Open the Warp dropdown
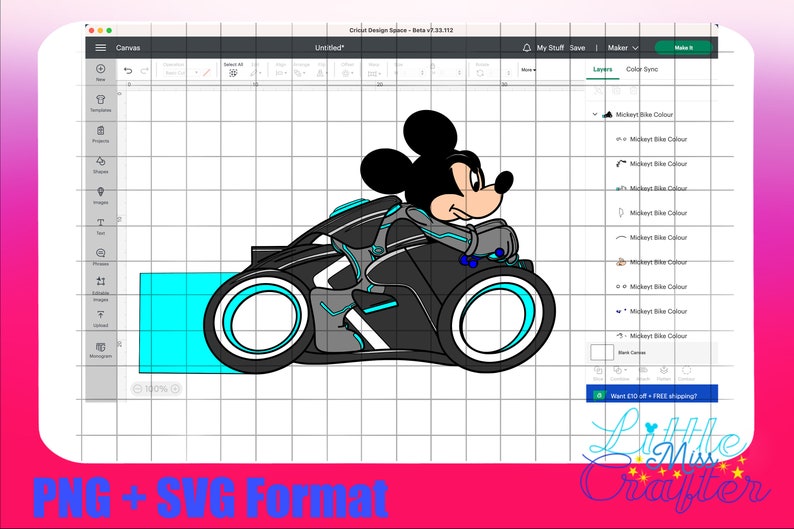The height and width of the screenshot is (529, 794). tap(374, 73)
